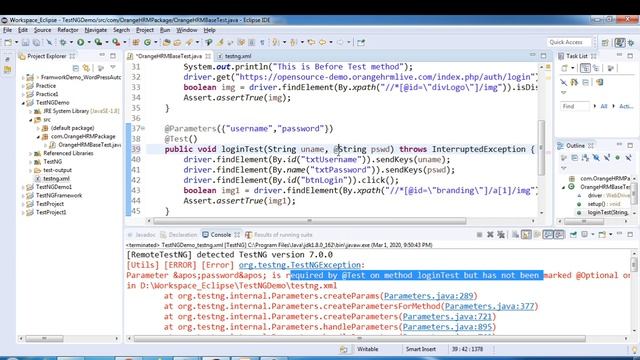Viewport: 640px width, 360px height.
Task: Click the New Java Package icon
Action: (136, 42)
